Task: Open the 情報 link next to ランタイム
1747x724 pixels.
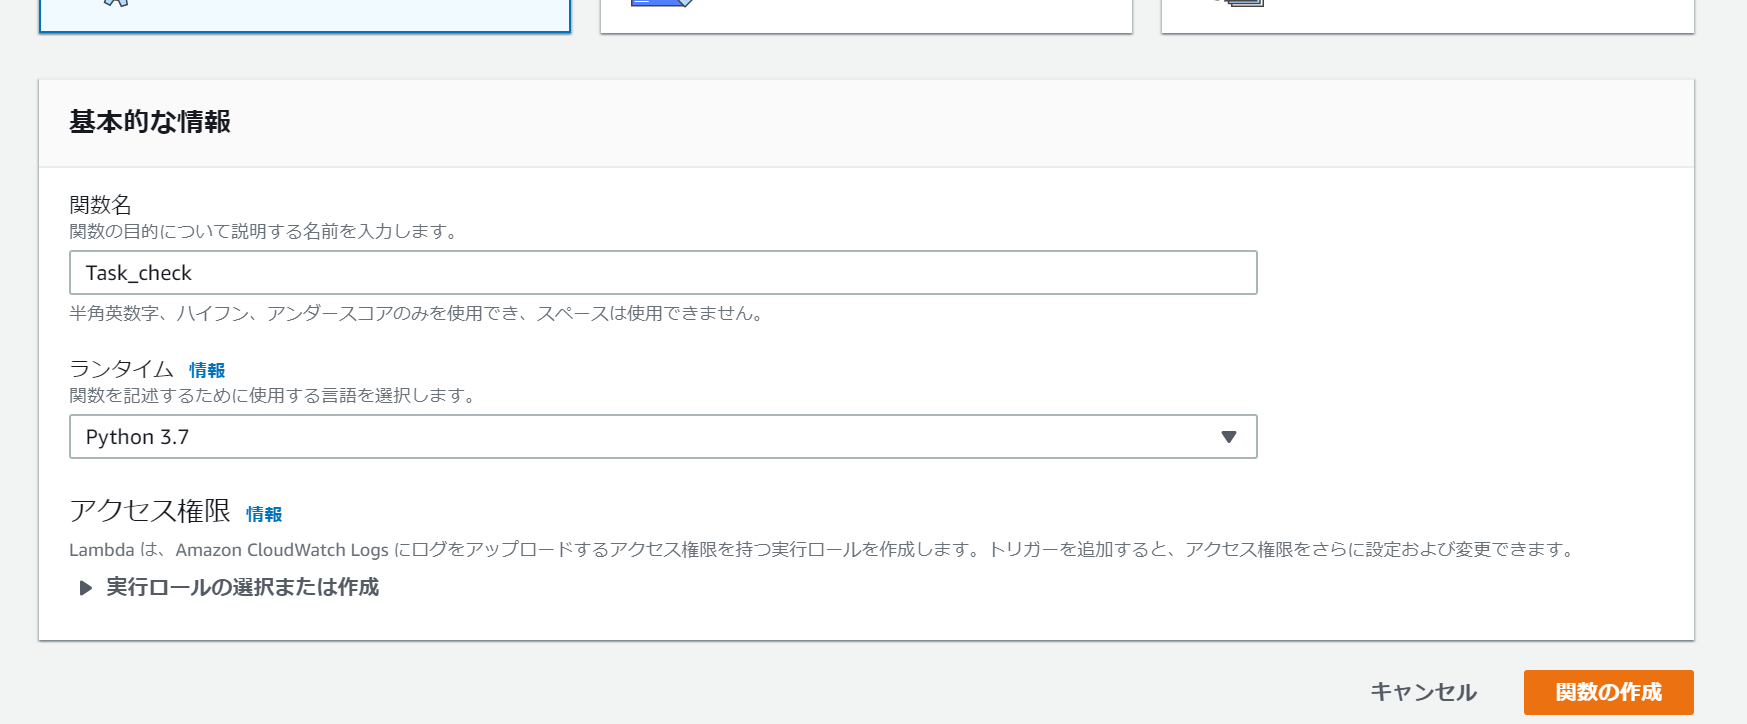Action: [207, 371]
